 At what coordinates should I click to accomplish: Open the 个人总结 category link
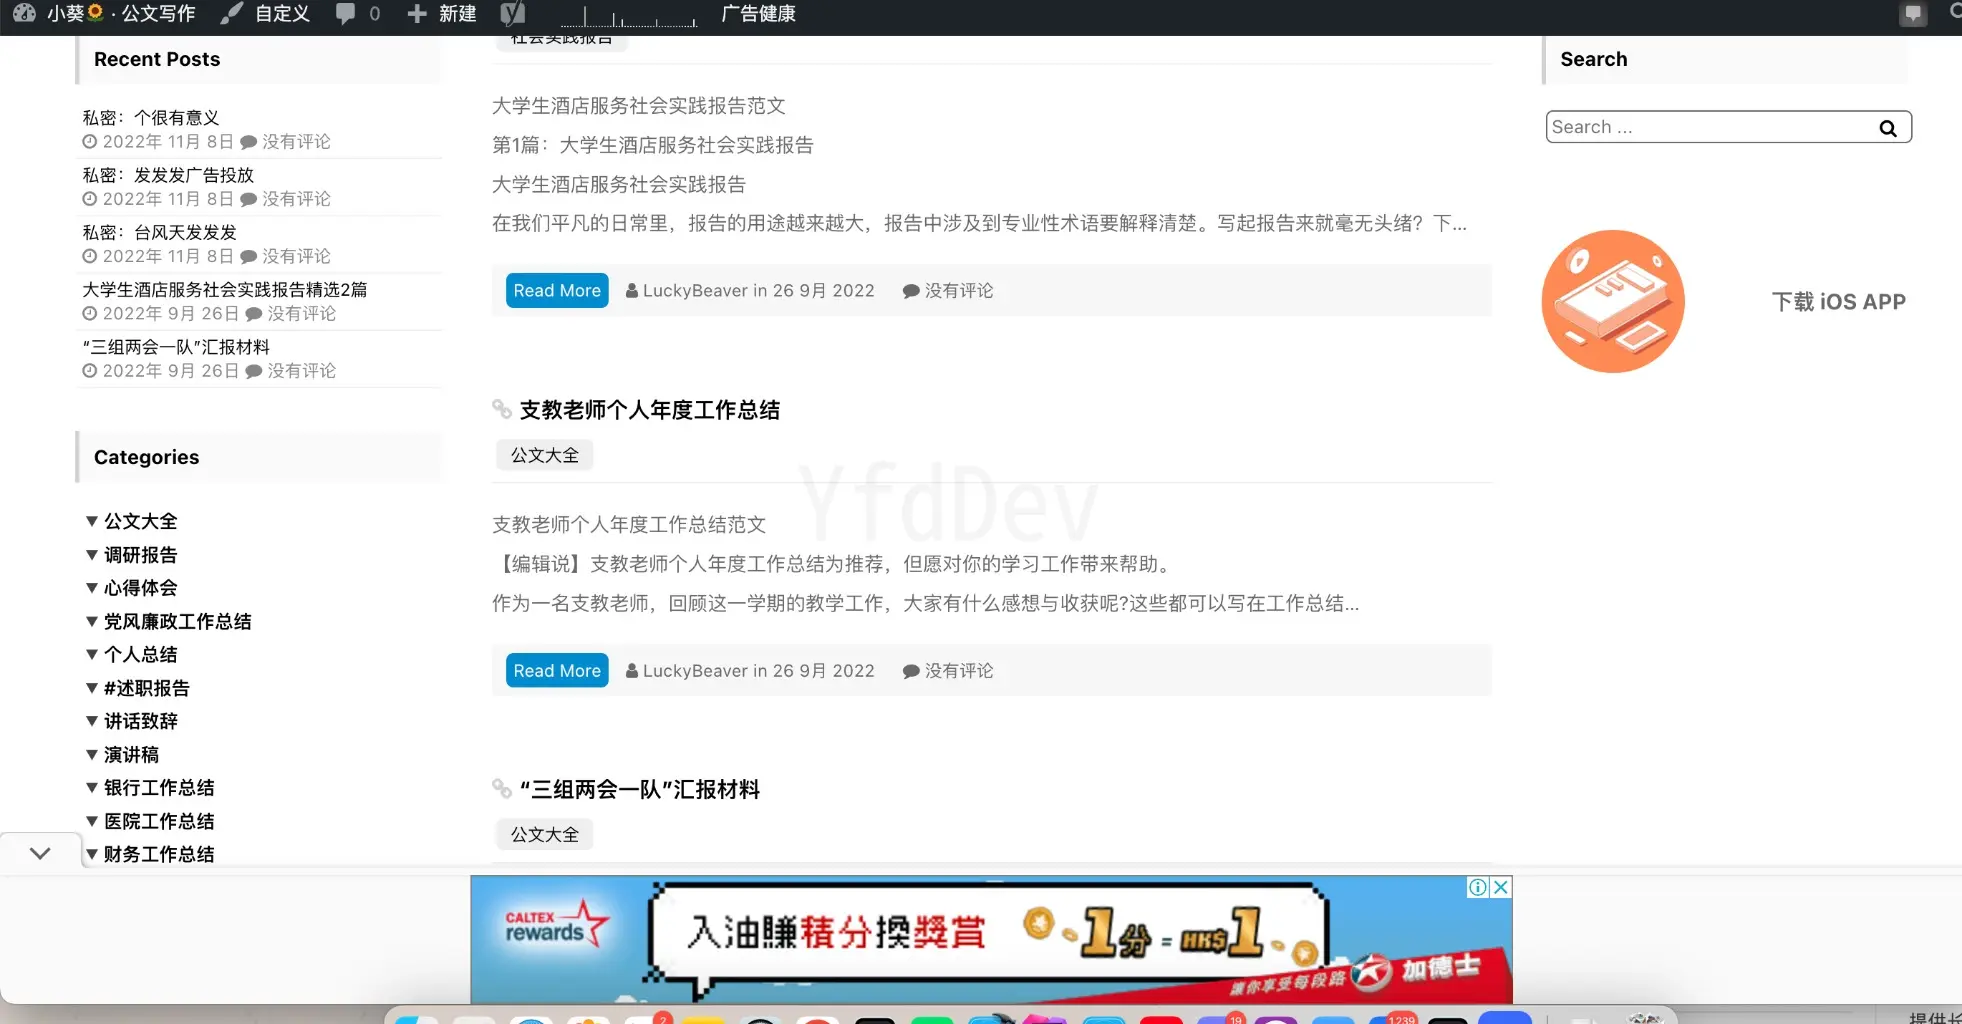tap(141, 655)
